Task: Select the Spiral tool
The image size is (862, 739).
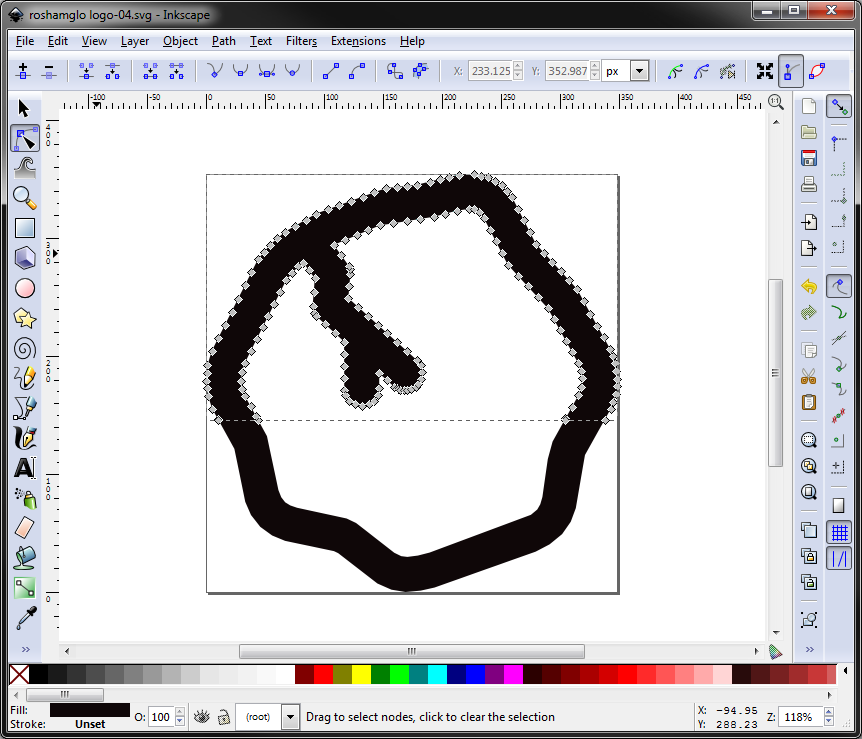Action: pyautogui.click(x=25, y=349)
